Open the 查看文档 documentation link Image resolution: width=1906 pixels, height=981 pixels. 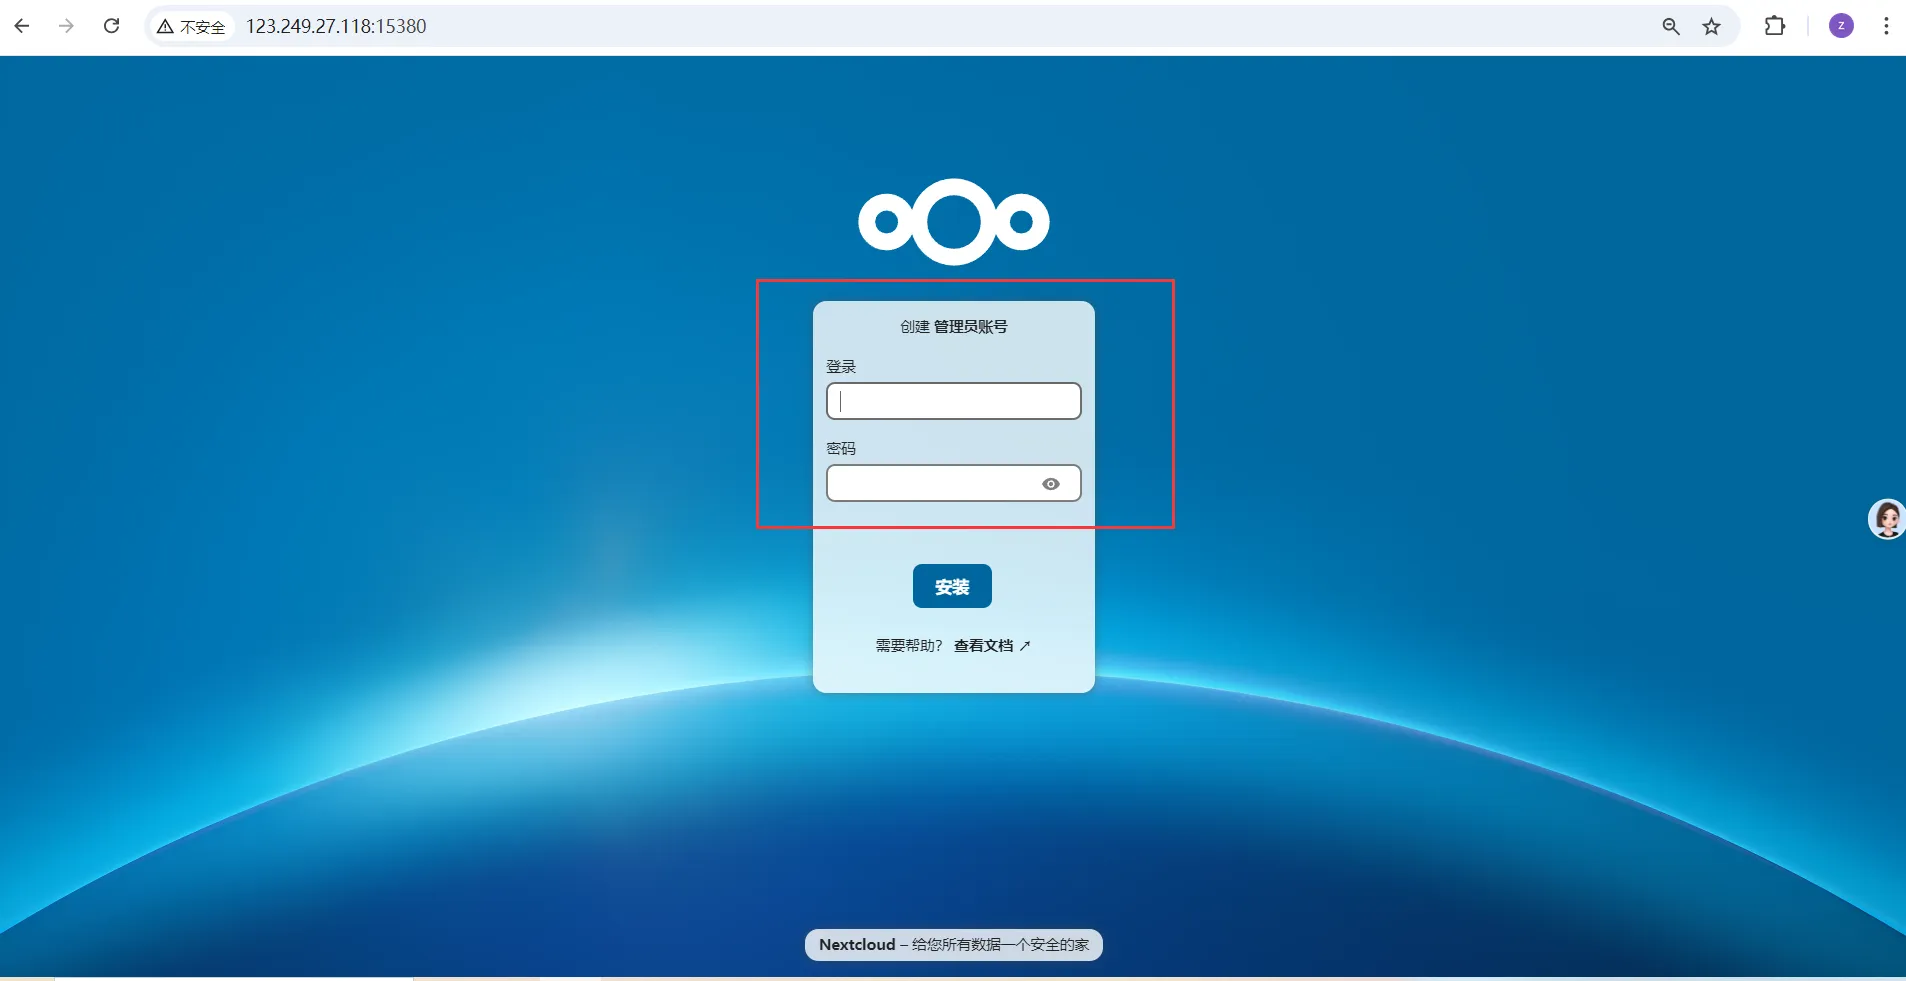pos(992,646)
